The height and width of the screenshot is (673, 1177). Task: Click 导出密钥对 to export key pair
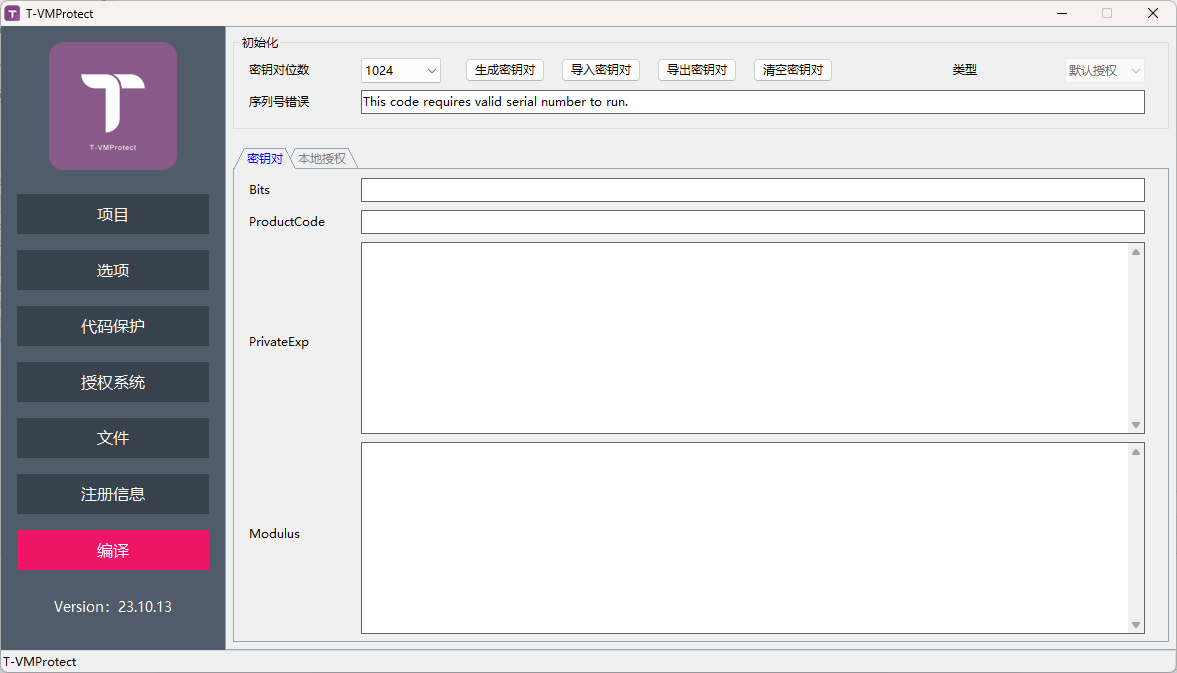click(697, 70)
